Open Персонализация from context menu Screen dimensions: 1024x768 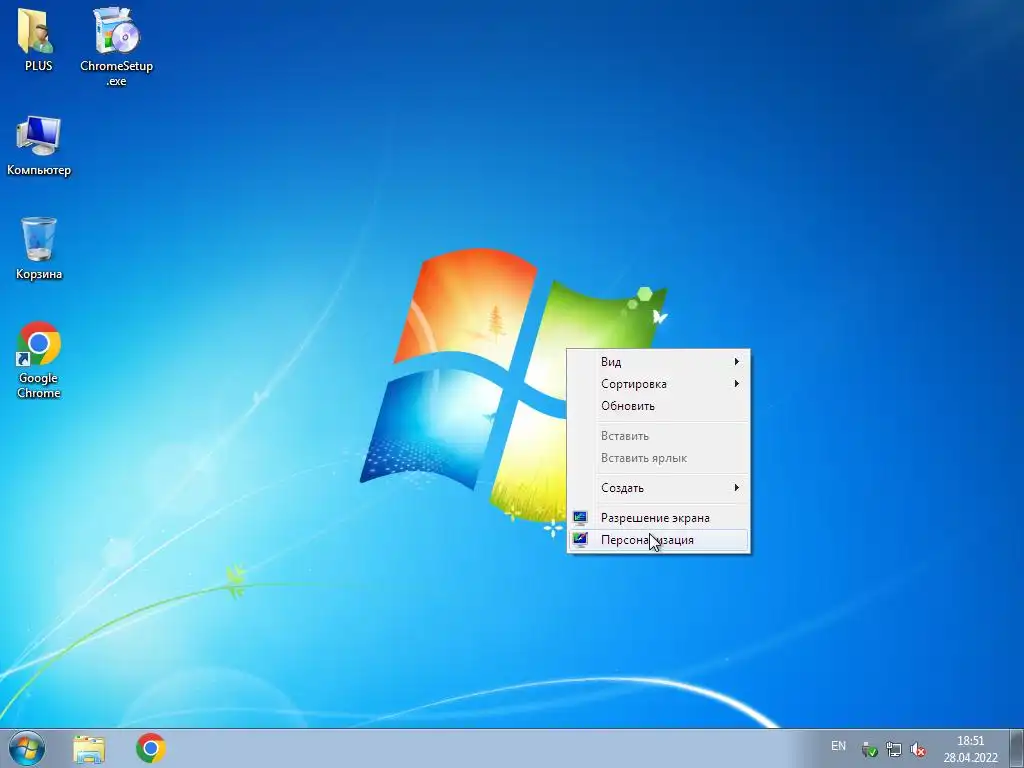click(x=658, y=540)
